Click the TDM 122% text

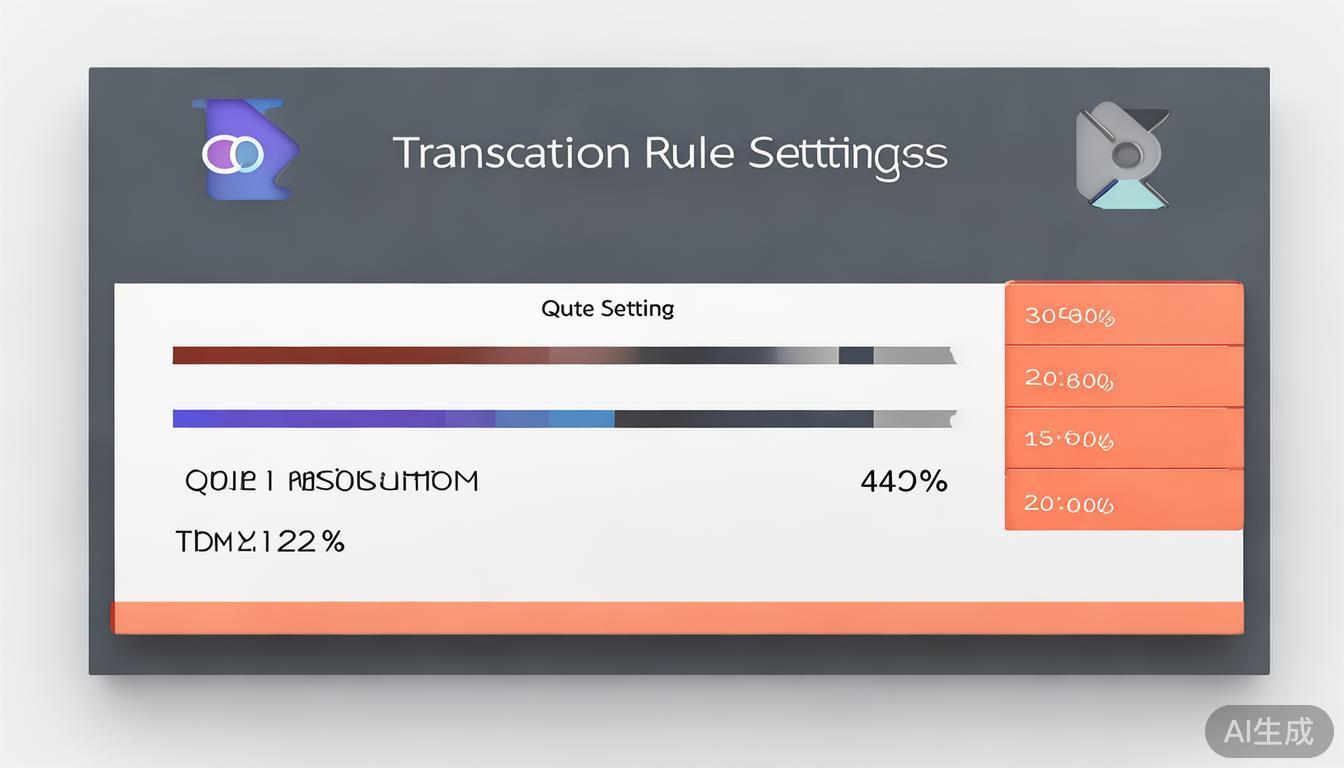click(x=260, y=542)
